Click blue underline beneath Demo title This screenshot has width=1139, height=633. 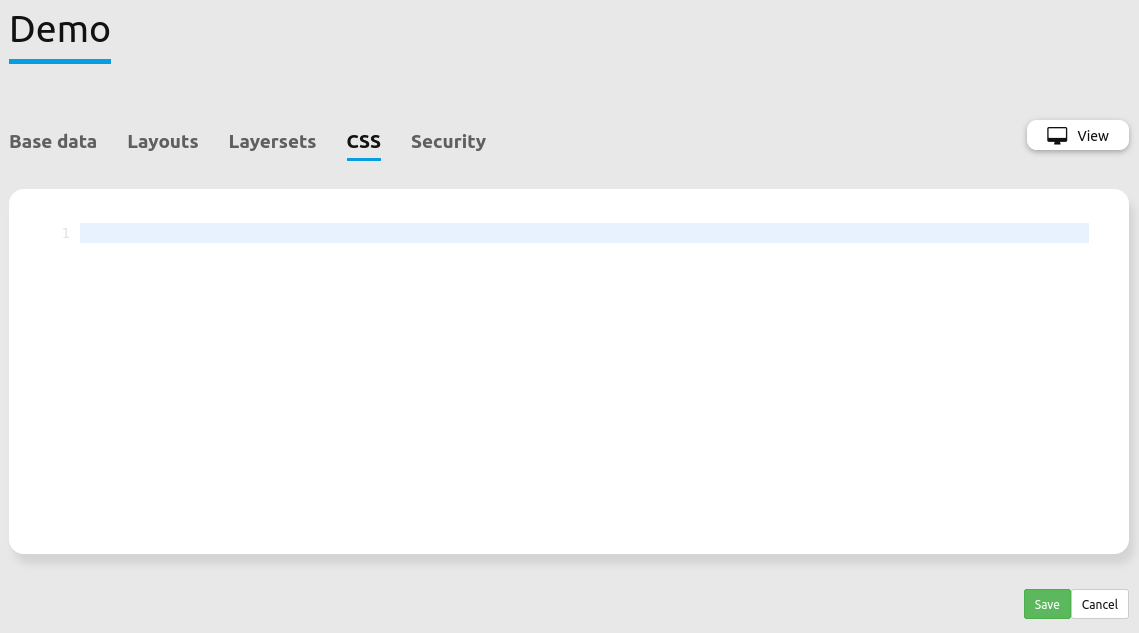click(x=60, y=62)
